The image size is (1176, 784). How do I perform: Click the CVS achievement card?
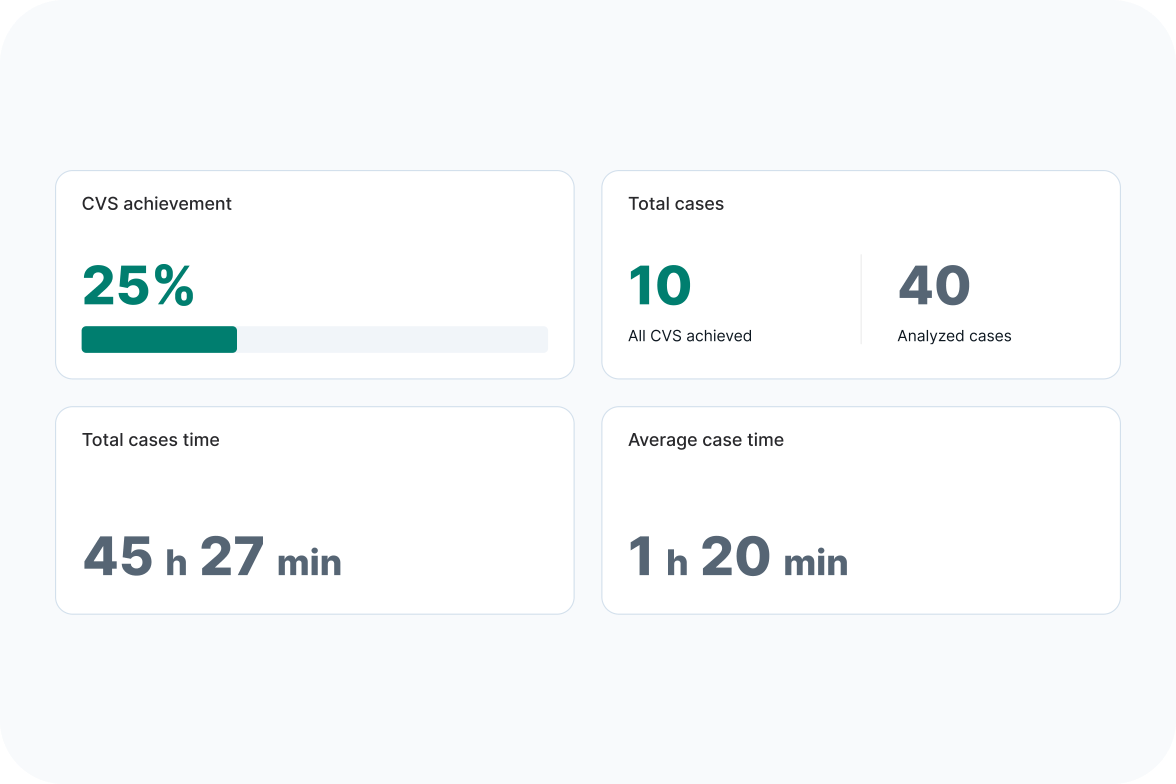tap(314, 274)
